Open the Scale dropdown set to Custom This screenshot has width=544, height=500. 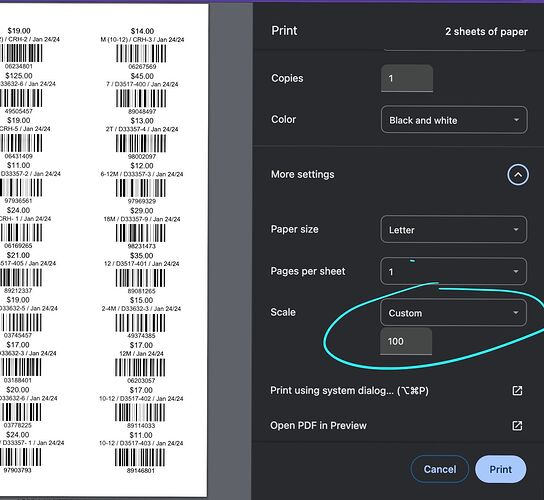click(454, 313)
